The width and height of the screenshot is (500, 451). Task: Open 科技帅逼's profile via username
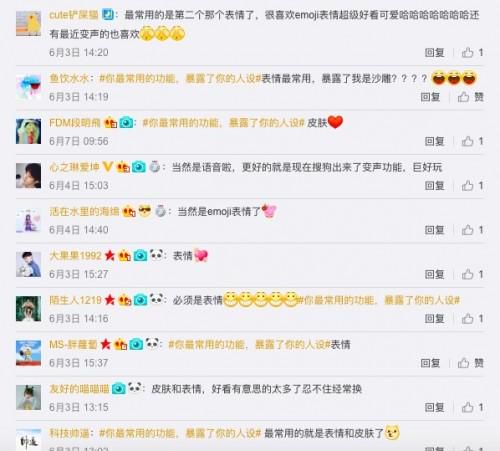pyautogui.click(x=69, y=433)
